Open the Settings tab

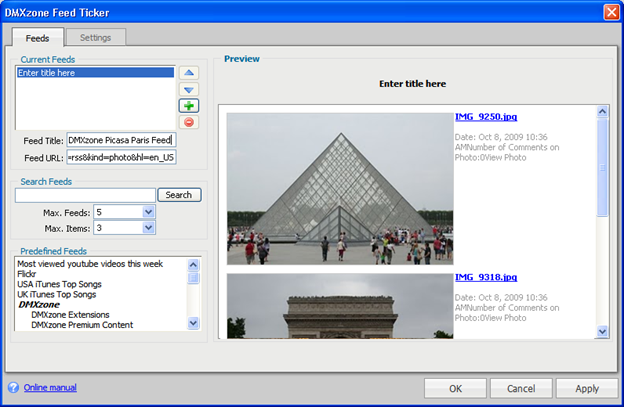click(x=96, y=37)
